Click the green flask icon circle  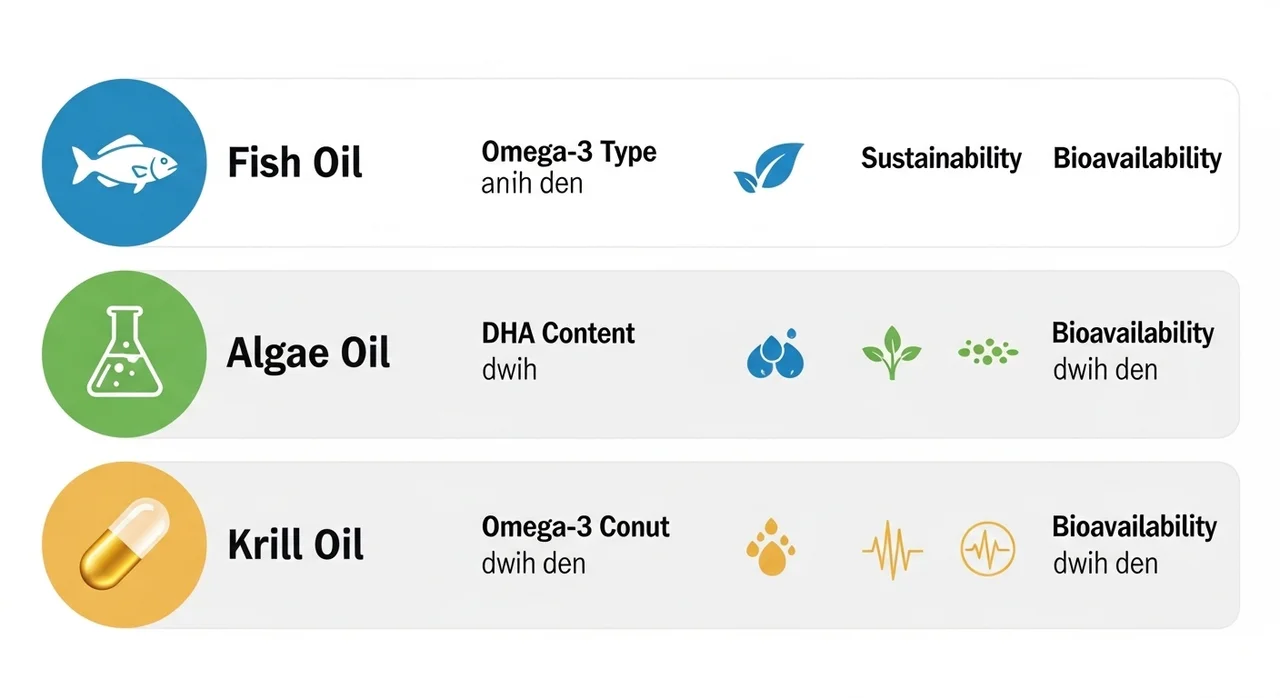(x=124, y=353)
